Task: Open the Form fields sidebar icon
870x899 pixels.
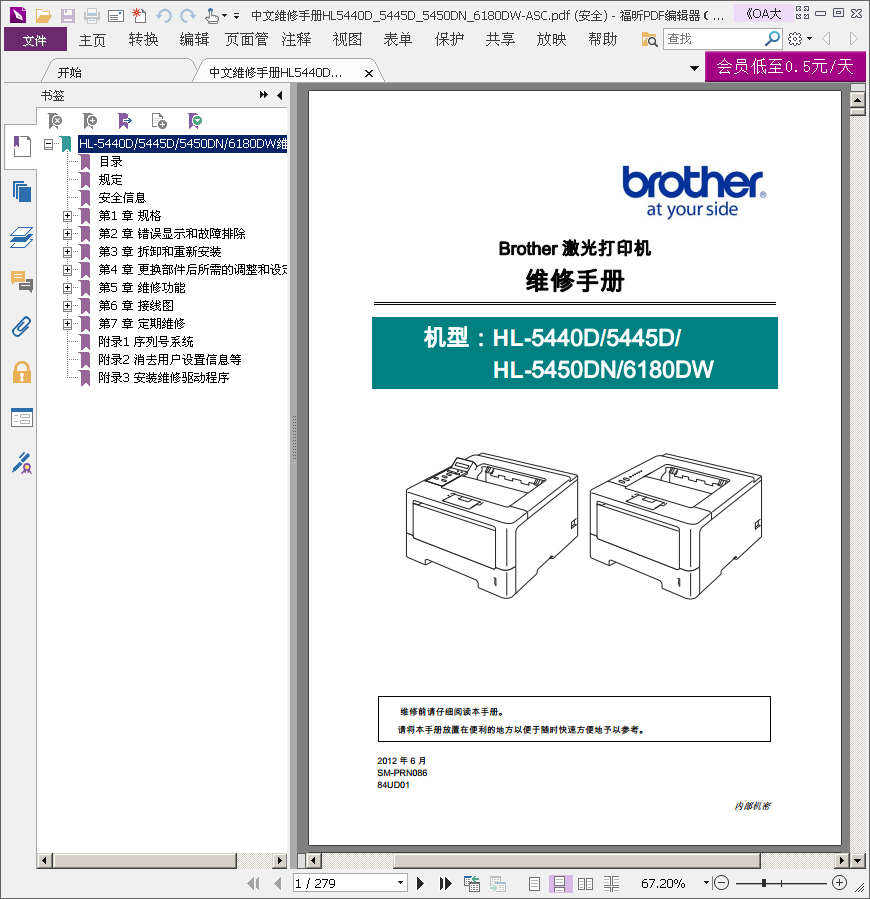Action: [x=22, y=417]
